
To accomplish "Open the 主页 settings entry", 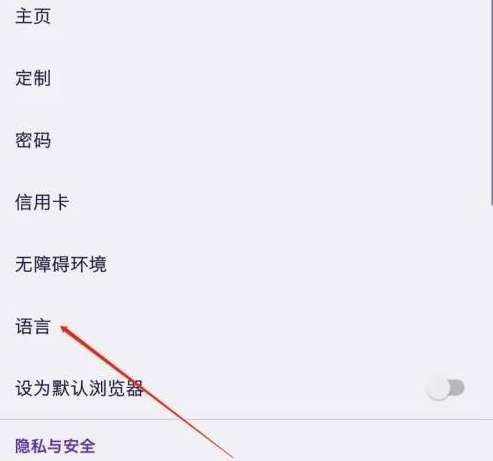I will click(x=245, y=16).
